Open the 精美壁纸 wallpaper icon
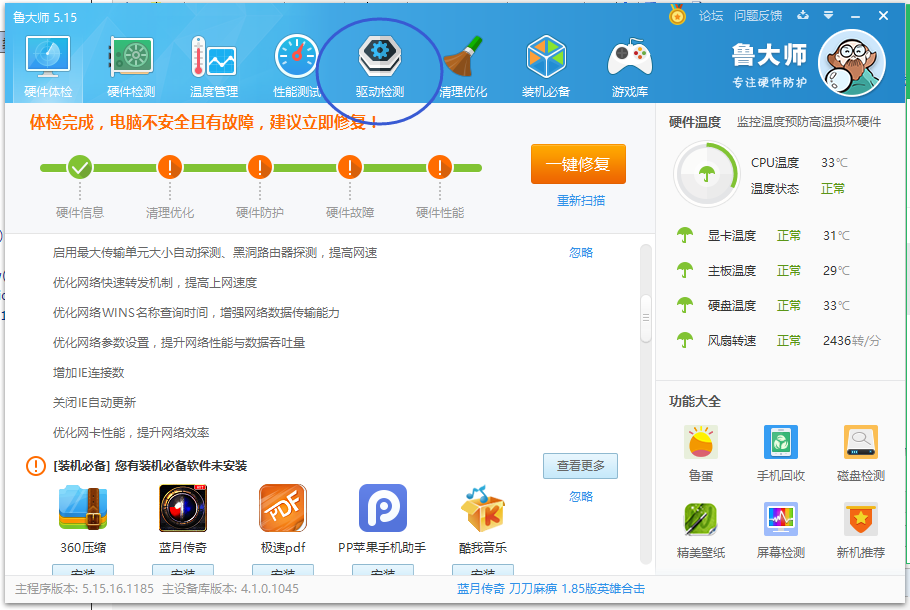Viewport: 910px width, 610px height. click(701, 519)
